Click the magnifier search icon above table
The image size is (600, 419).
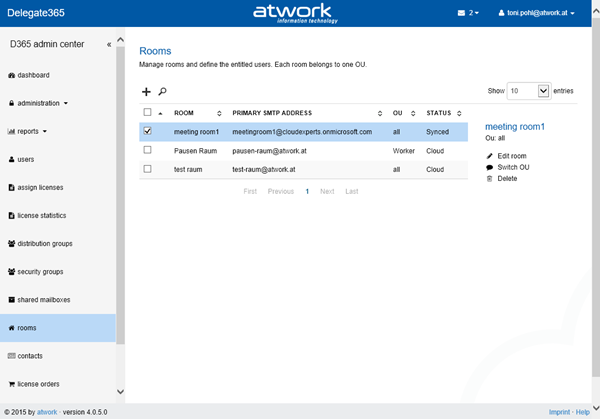[x=162, y=91]
